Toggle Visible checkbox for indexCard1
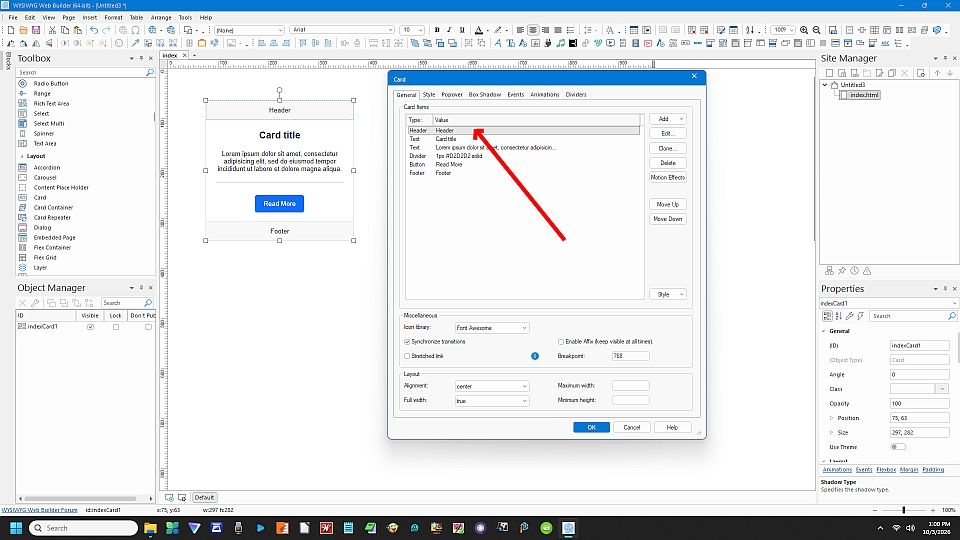Image resolution: width=960 pixels, height=540 pixels. pyautogui.click(x=91, y=327)
